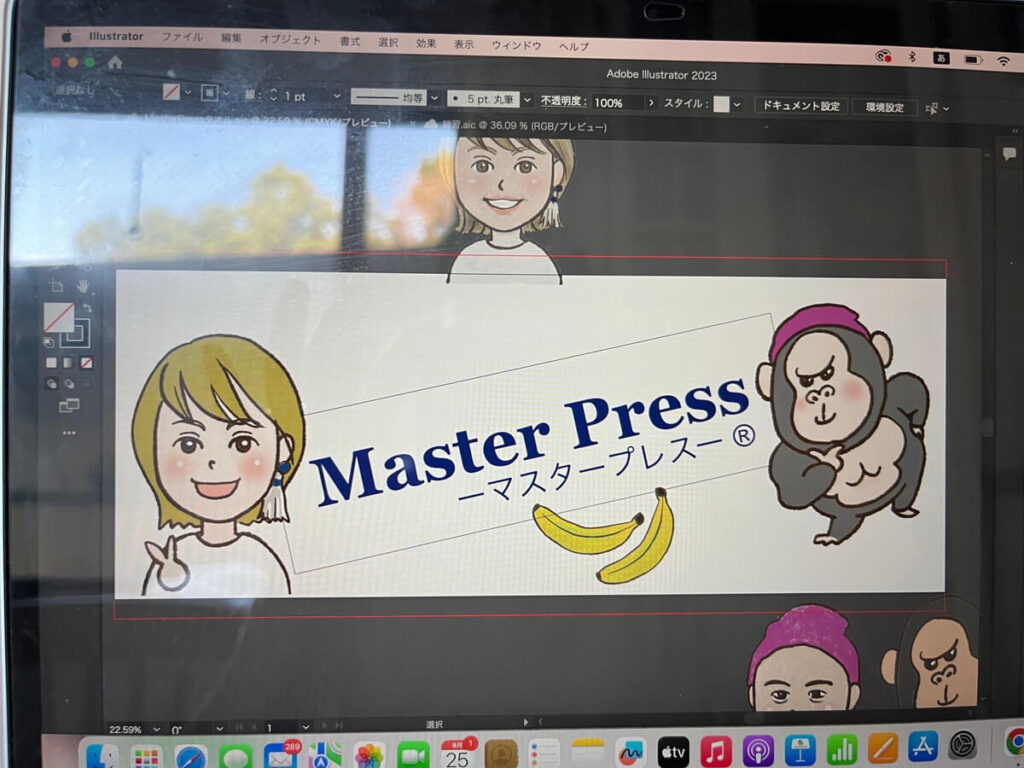The height and width of the screenshot is (768, 1024).
Task: Open the ヘルプ menu
Action: tap(574, 47)
